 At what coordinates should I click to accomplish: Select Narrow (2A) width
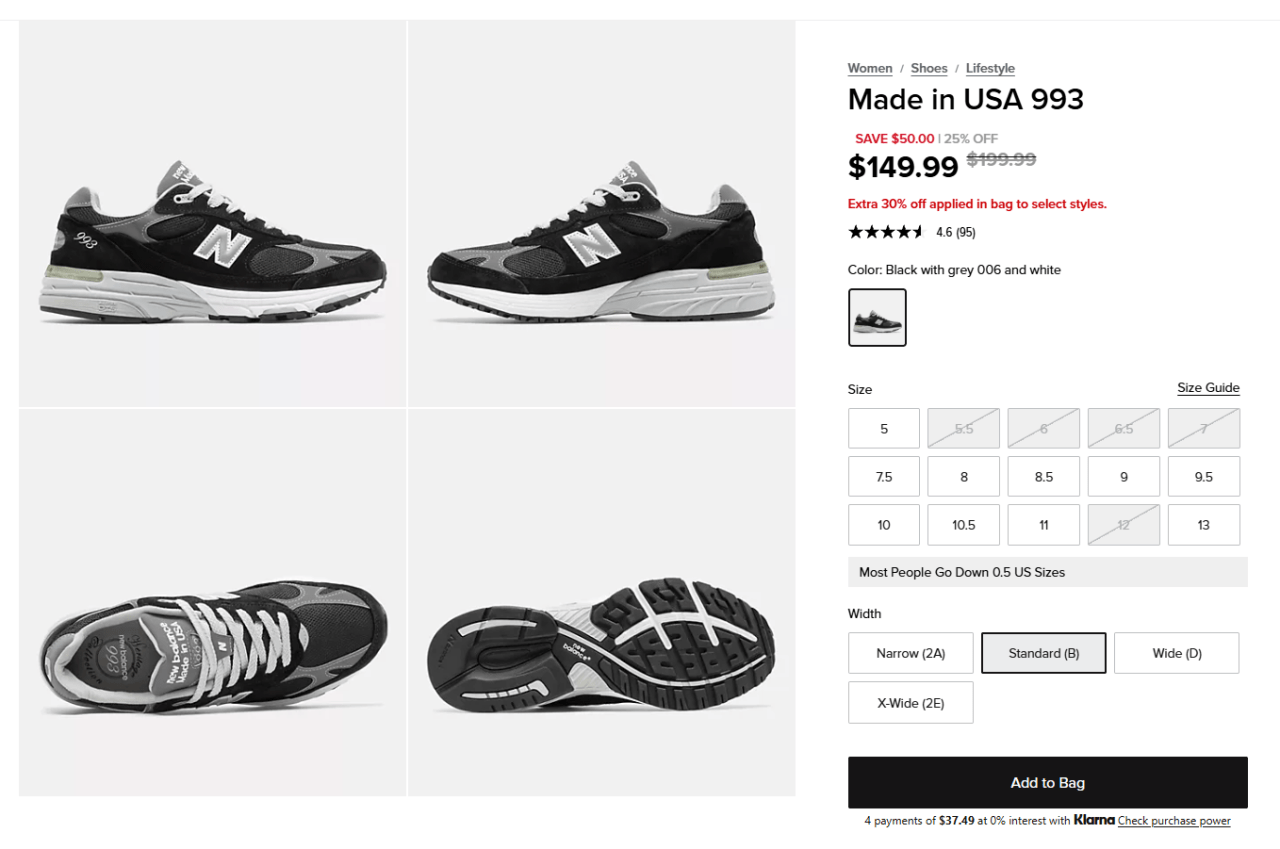click(911, 653)
